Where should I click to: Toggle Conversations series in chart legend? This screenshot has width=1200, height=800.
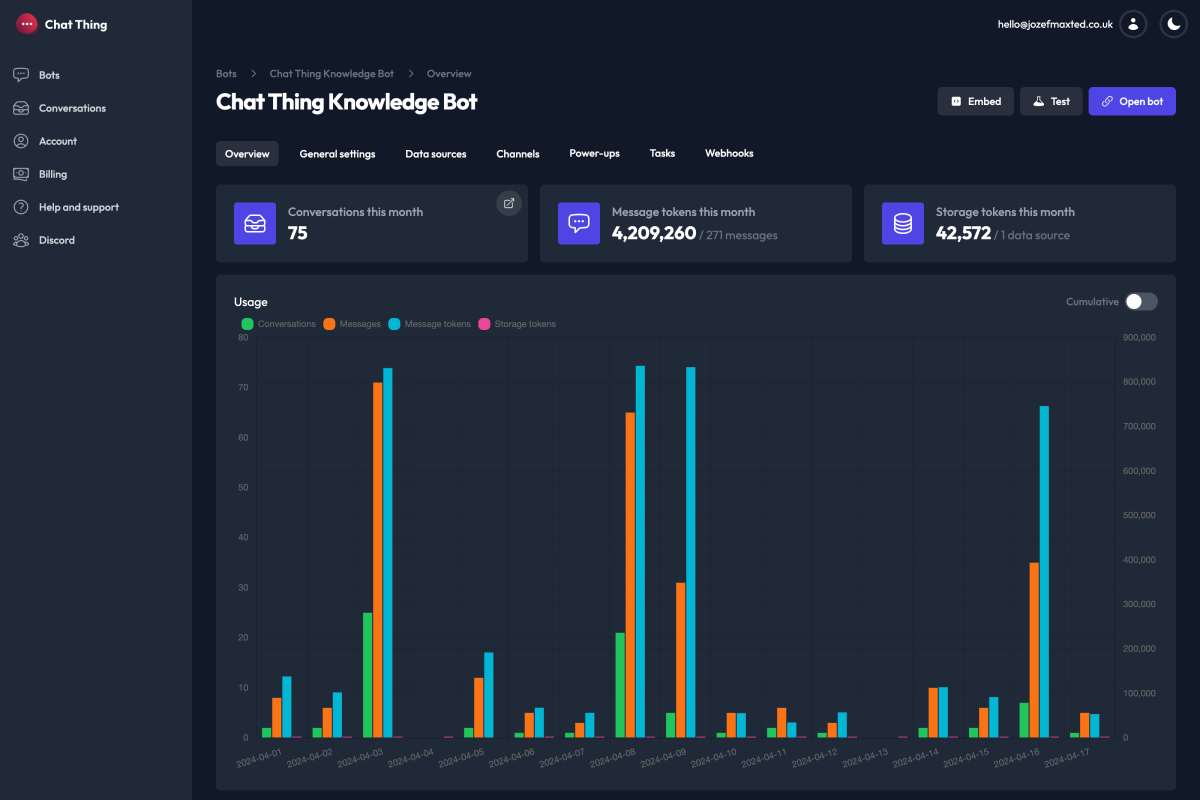tap(279, 324)
